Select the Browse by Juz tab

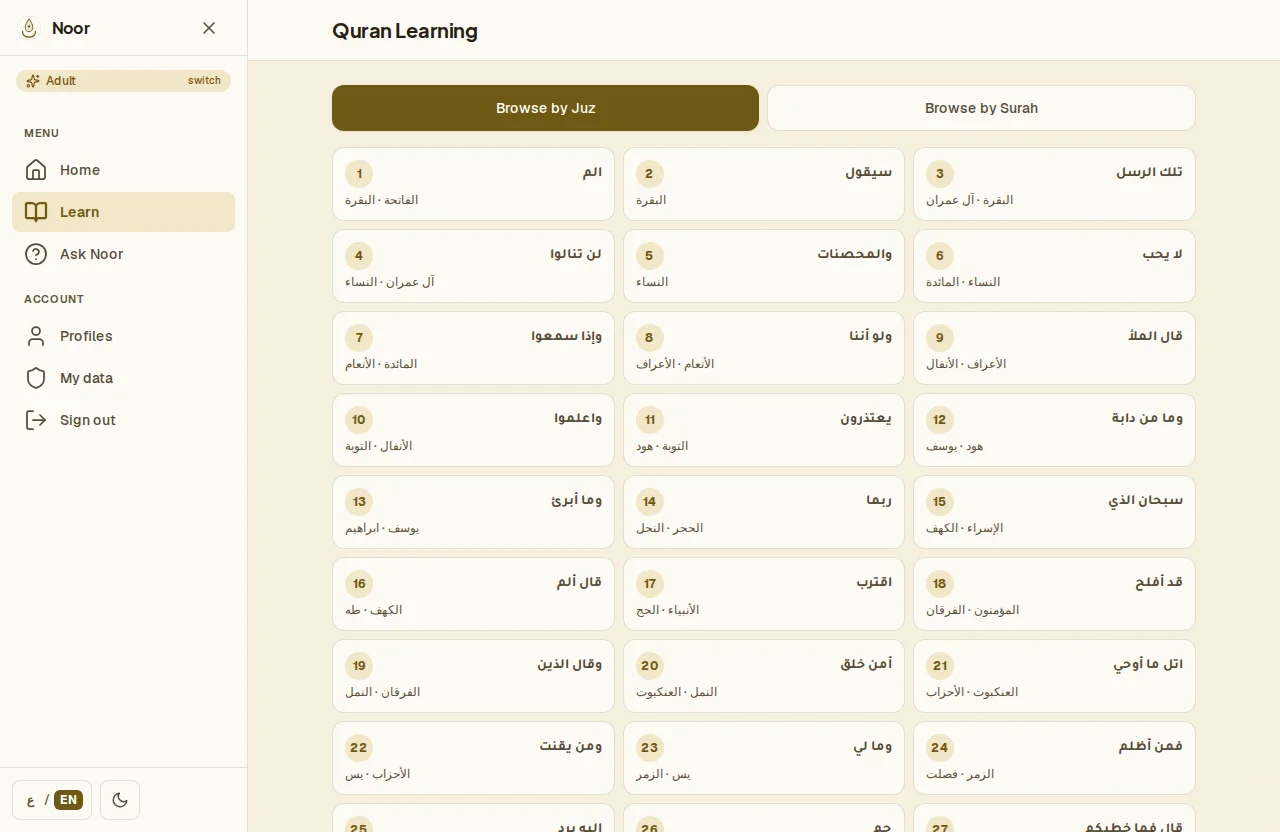pyautogui.click(x=545, y=108)
